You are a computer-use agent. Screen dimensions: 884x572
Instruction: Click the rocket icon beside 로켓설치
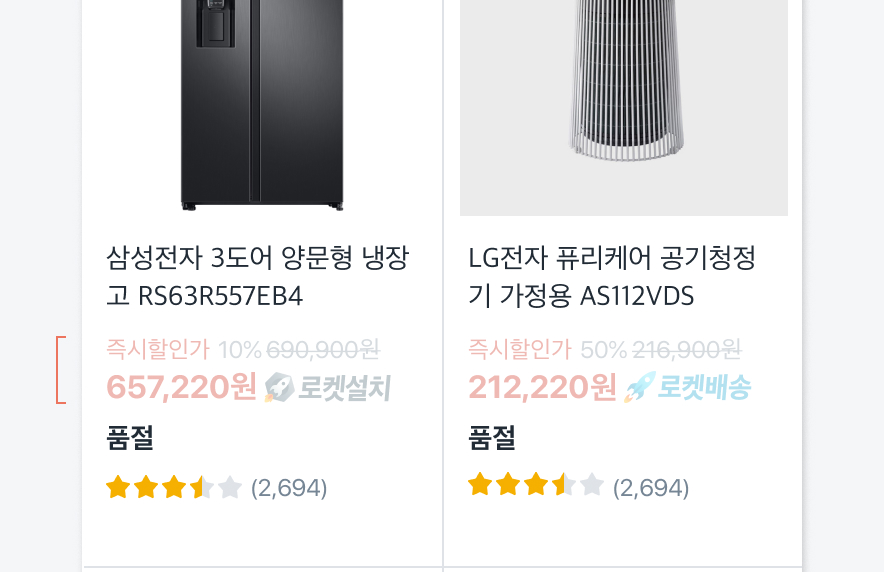point(279,388)
